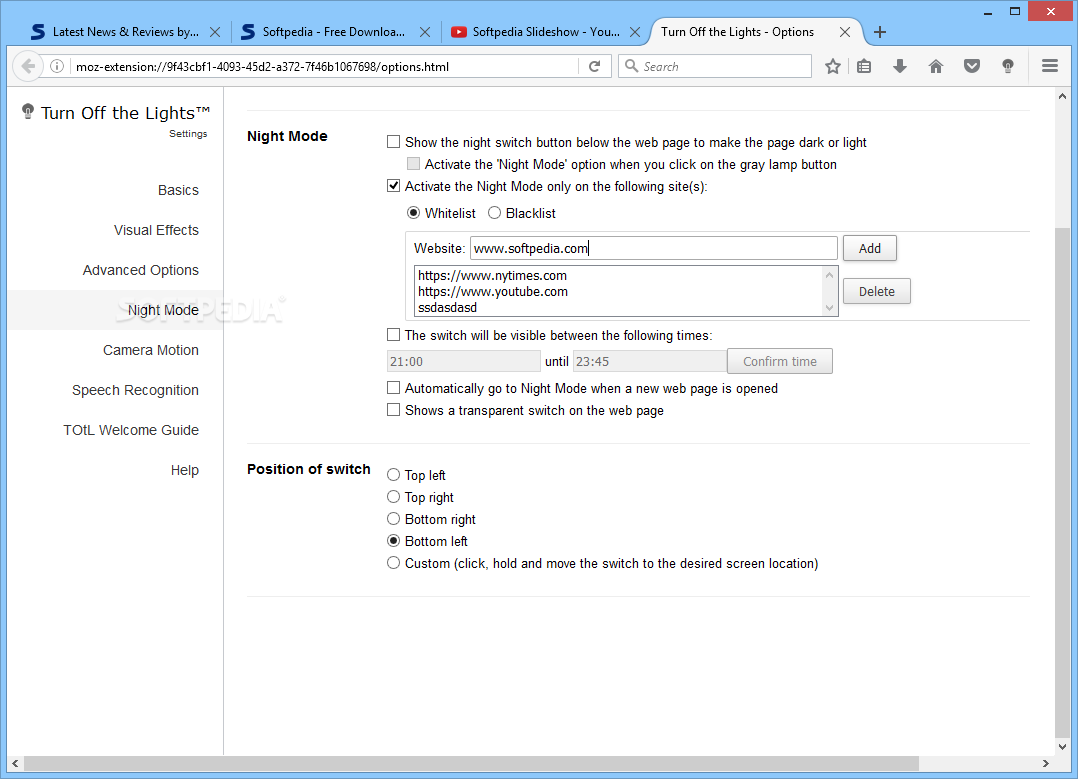The width and height of the screenshot is (1078, 779).
Task: Close the Softpedia Free Download tab
Action: (x=425, y=32)
